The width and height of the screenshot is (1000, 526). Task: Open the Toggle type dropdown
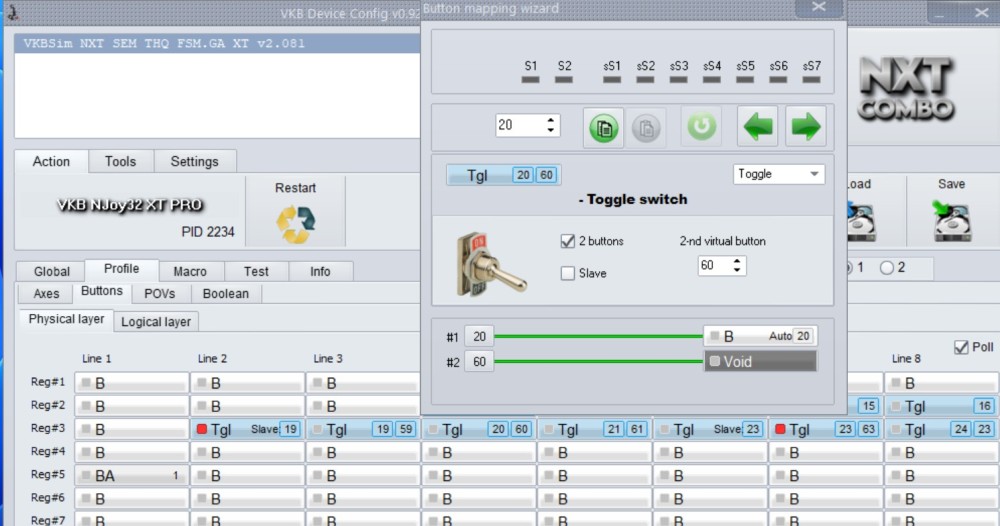[x=779, y=174]
